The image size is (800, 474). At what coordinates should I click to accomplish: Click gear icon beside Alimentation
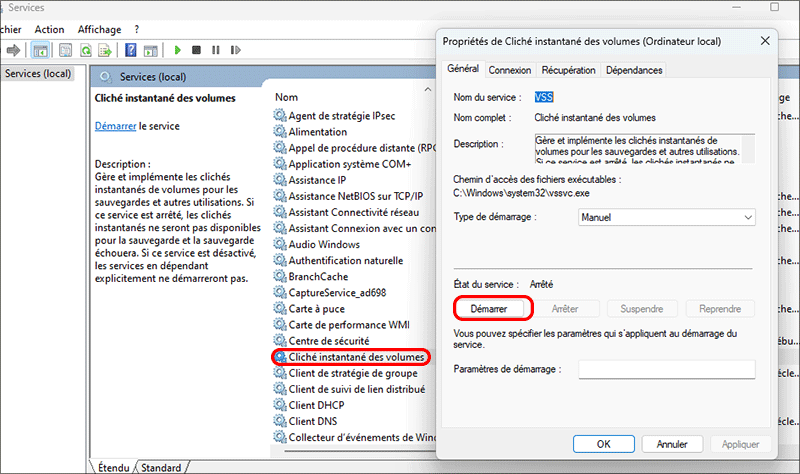click(280, 132)
